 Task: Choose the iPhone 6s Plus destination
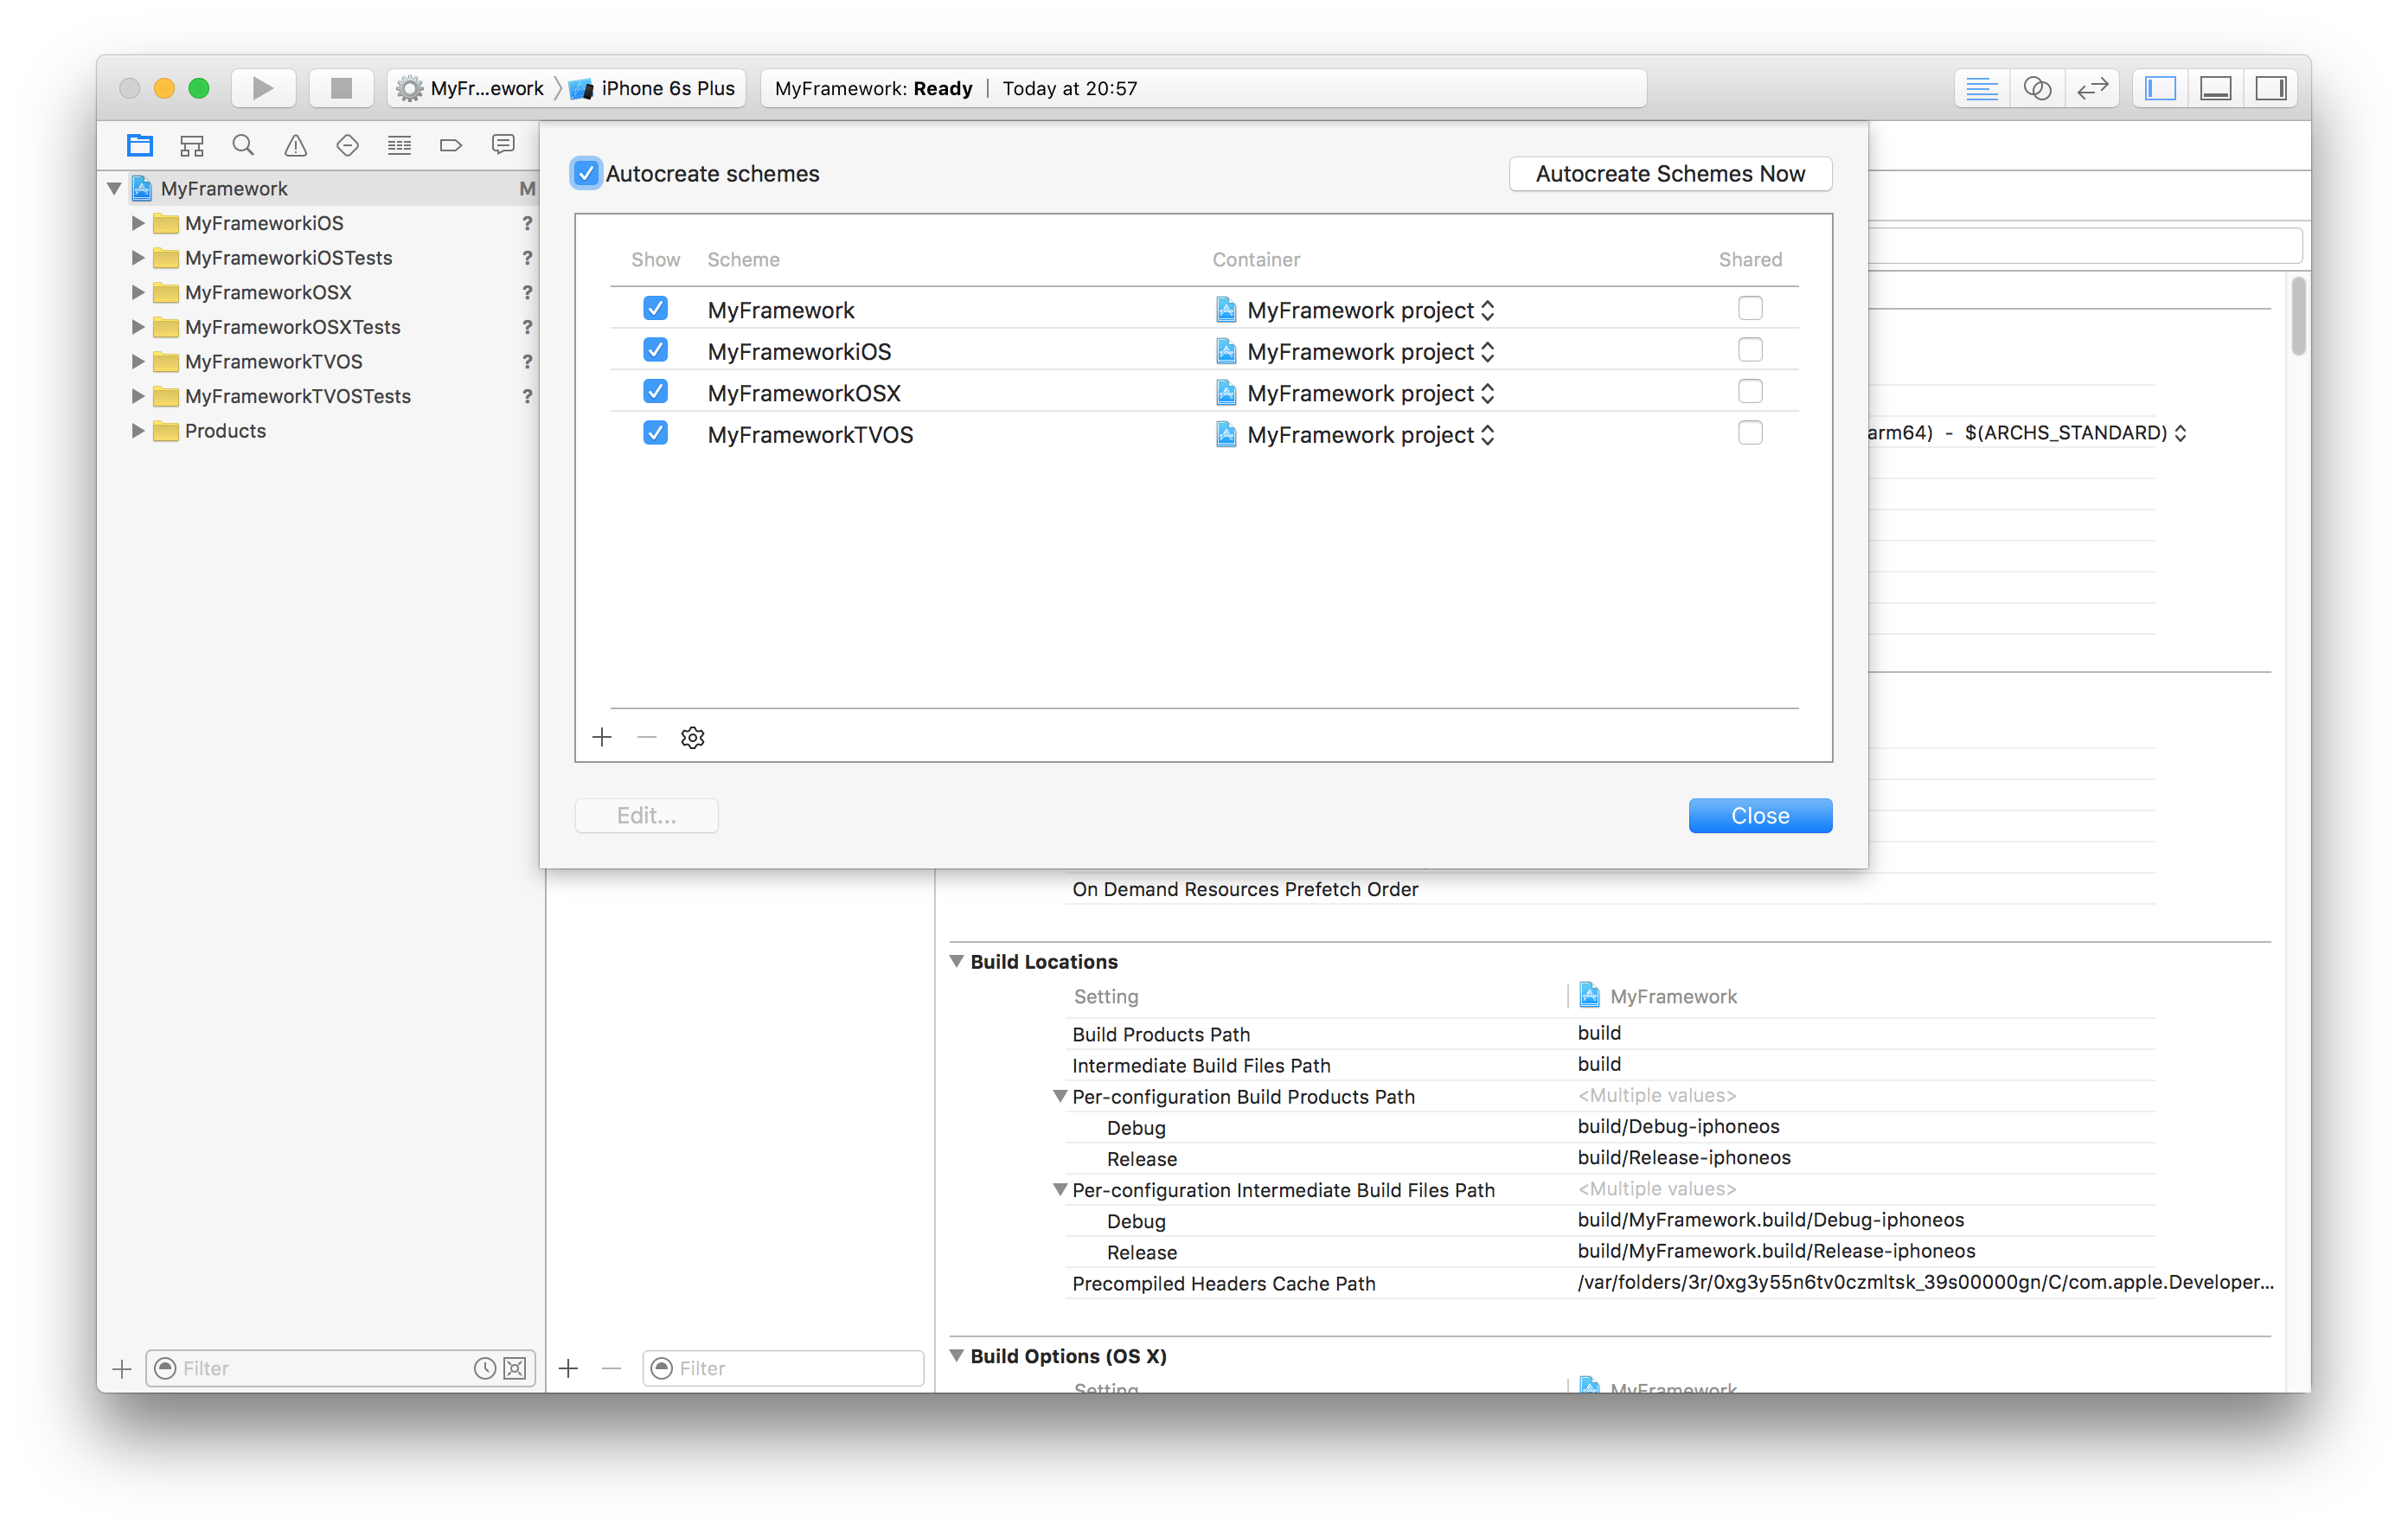point(653,88)
